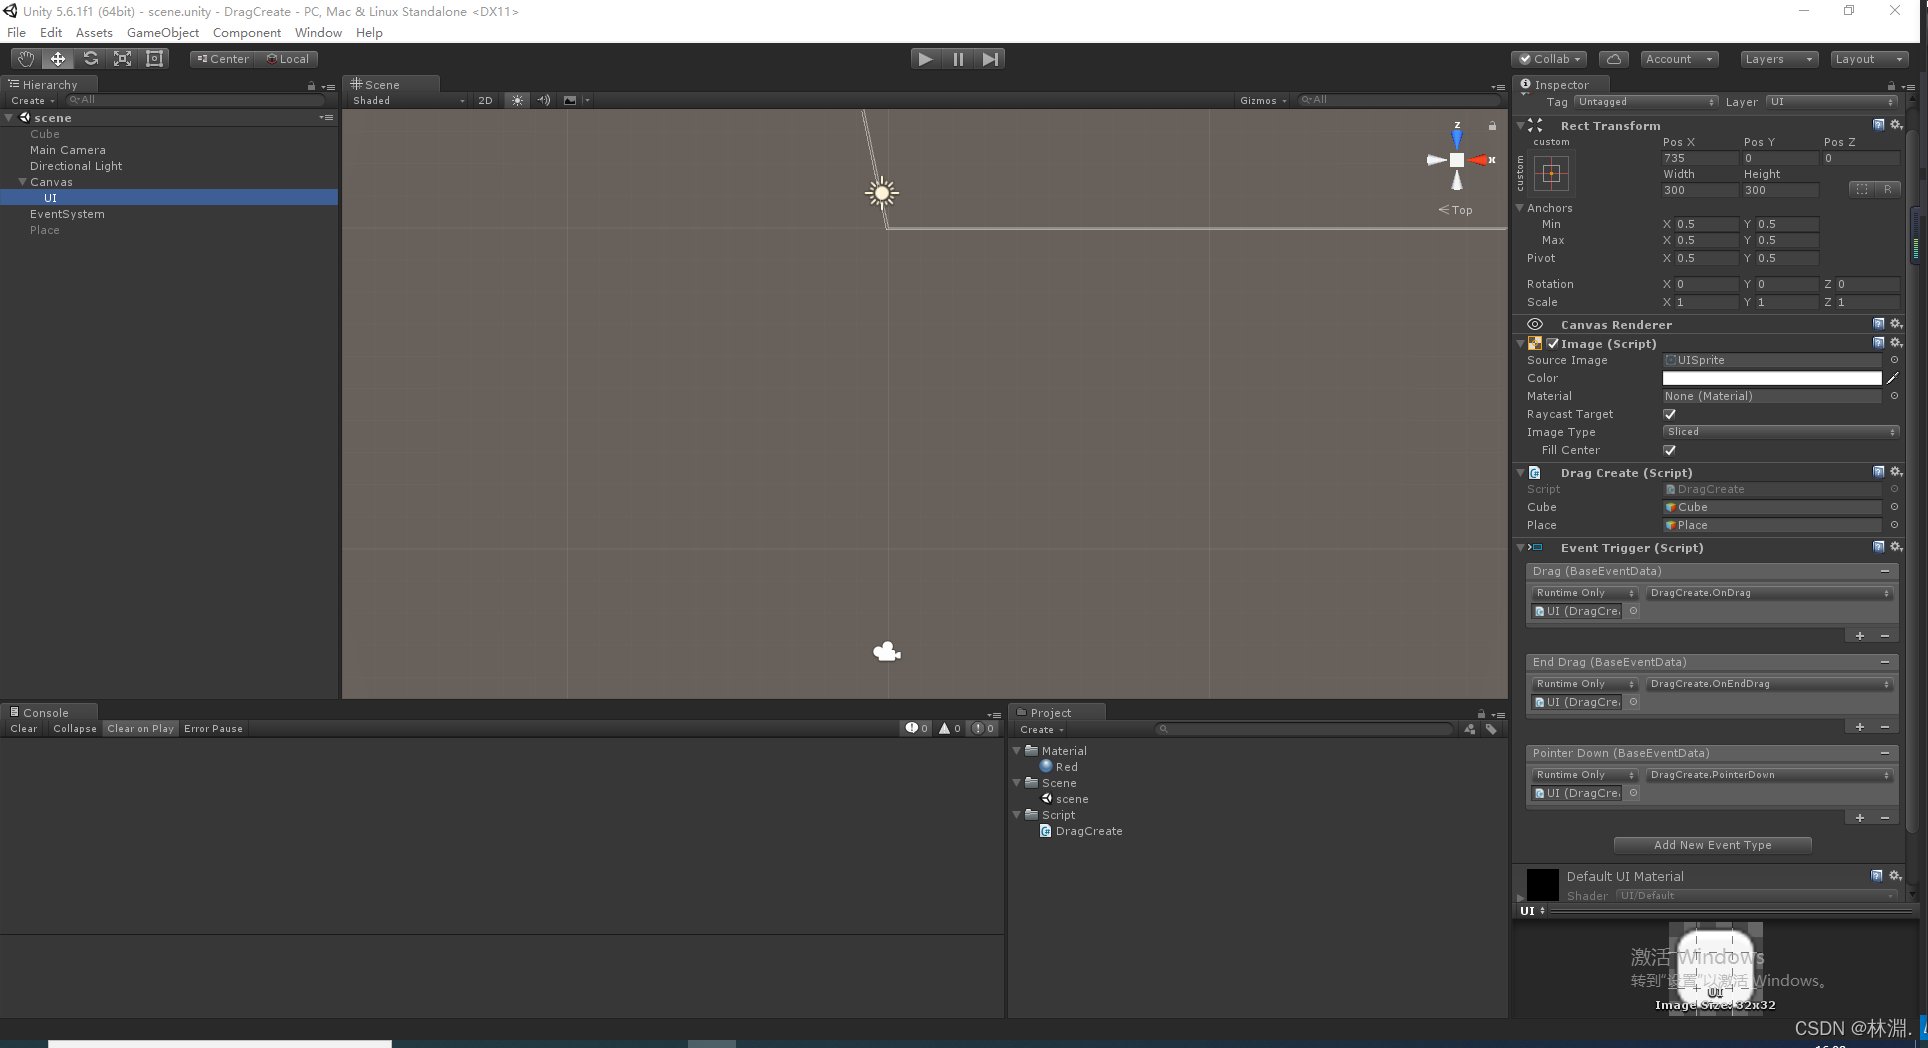Toggle Rect Transform raw edit mode

(x=1887, y=189)
